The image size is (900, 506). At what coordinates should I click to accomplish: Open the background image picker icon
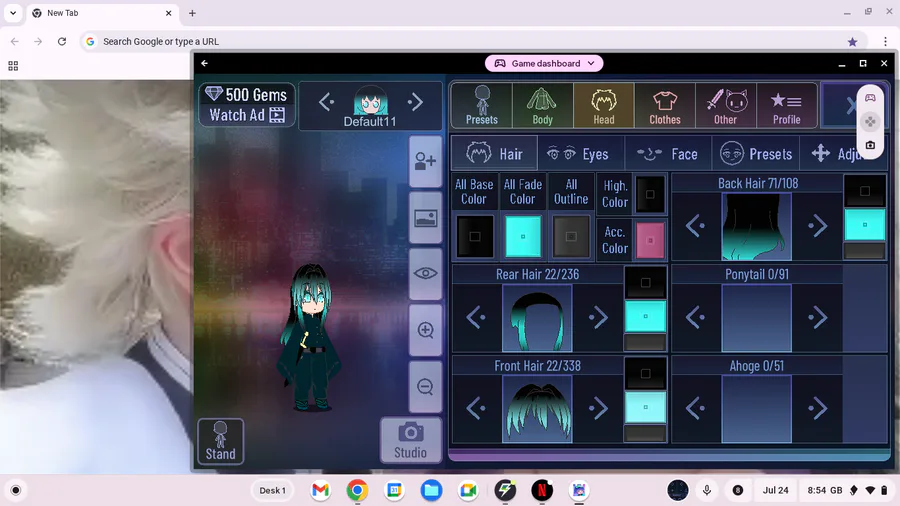[x=425, y=218]
